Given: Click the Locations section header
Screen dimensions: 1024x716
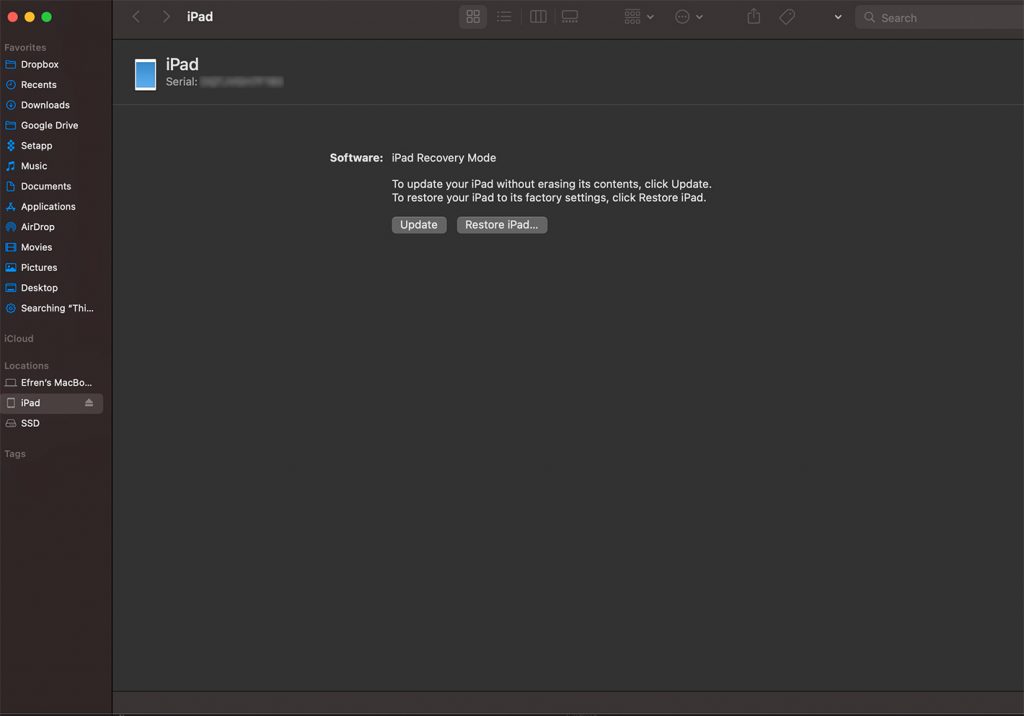Looking at the screenshot, I should tap(26, 366).
